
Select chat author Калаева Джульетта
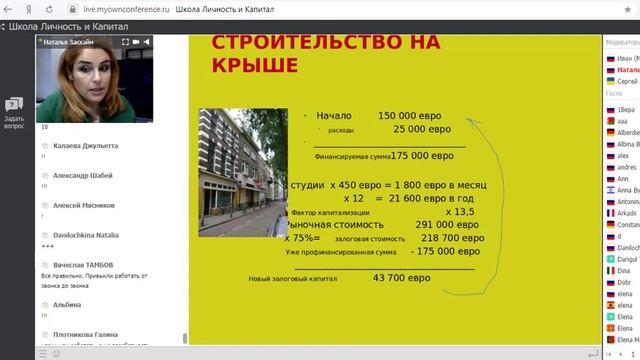tap(86, 146)
